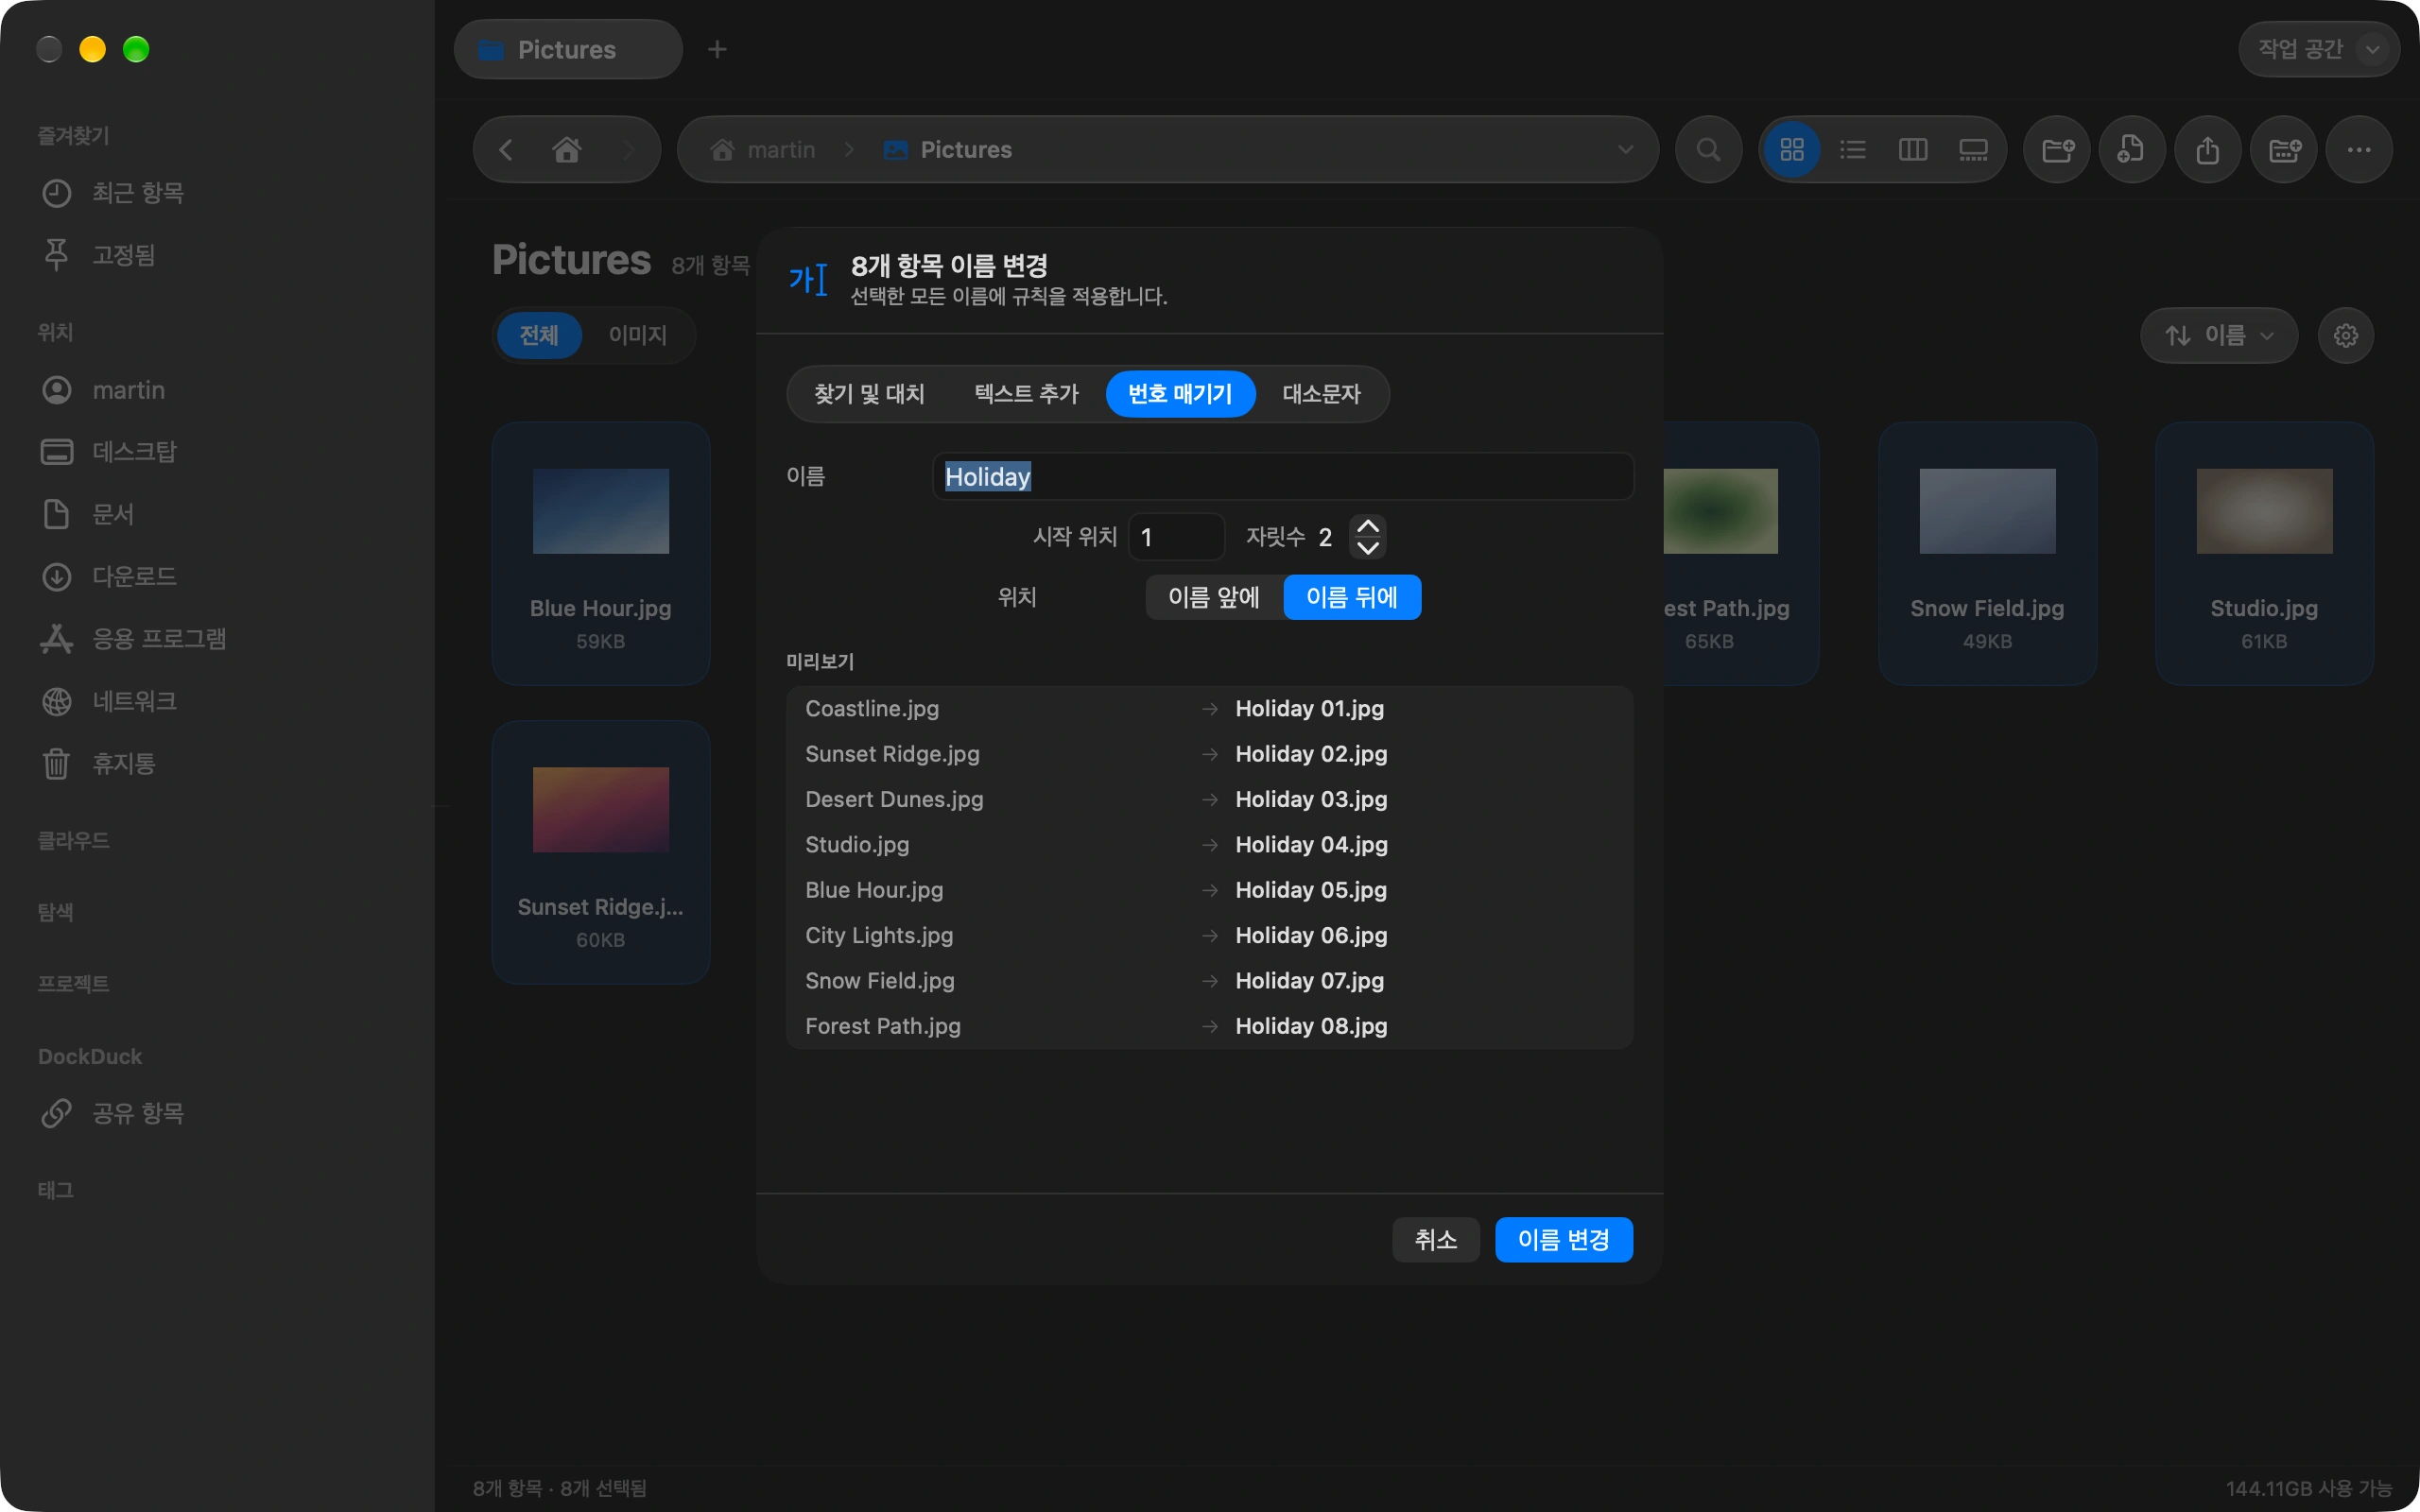Create a new folder

pos(2057,150)
